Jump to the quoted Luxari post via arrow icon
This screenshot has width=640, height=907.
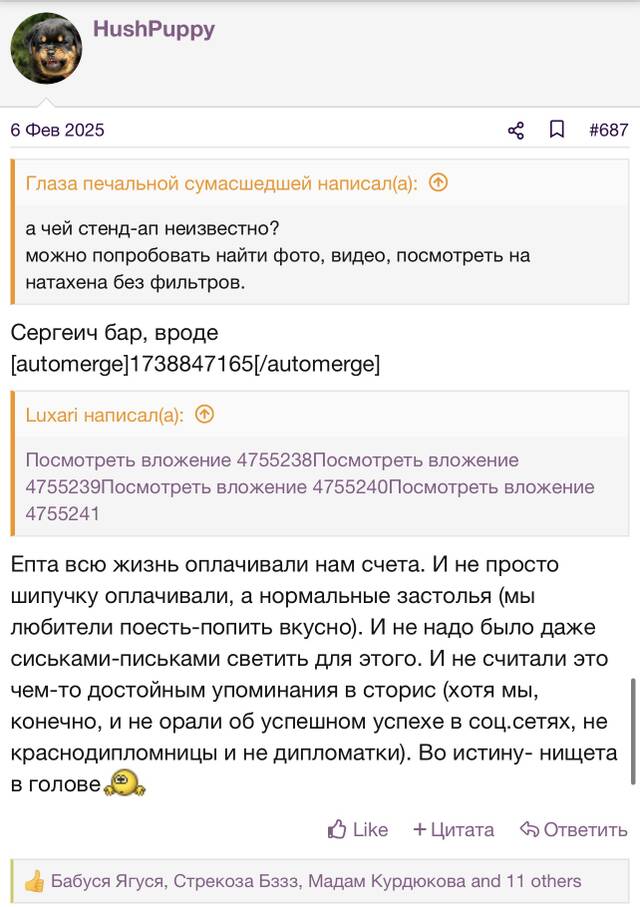(x=204, y=414)
